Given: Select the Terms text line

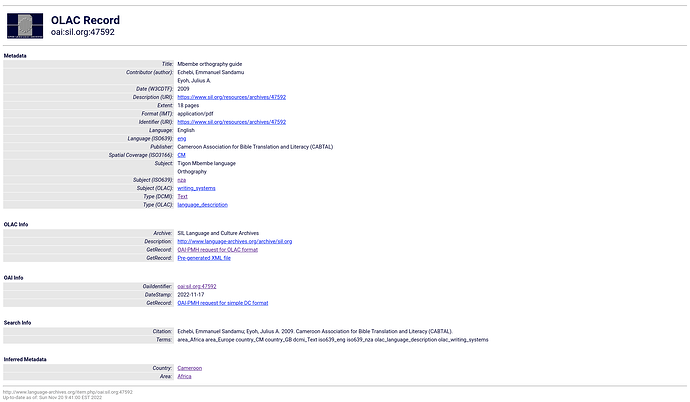Looking at the screenshot, I should (x=333, y=340).
